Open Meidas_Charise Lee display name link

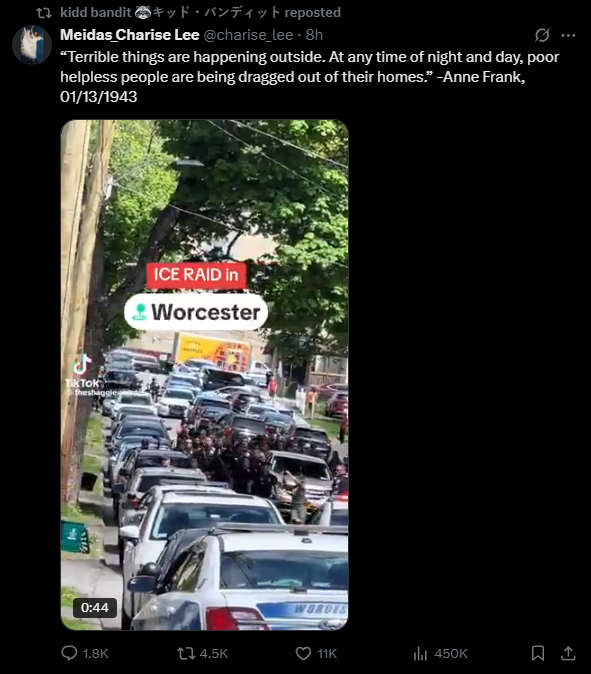pyautogui.click(x=130, y=35)
